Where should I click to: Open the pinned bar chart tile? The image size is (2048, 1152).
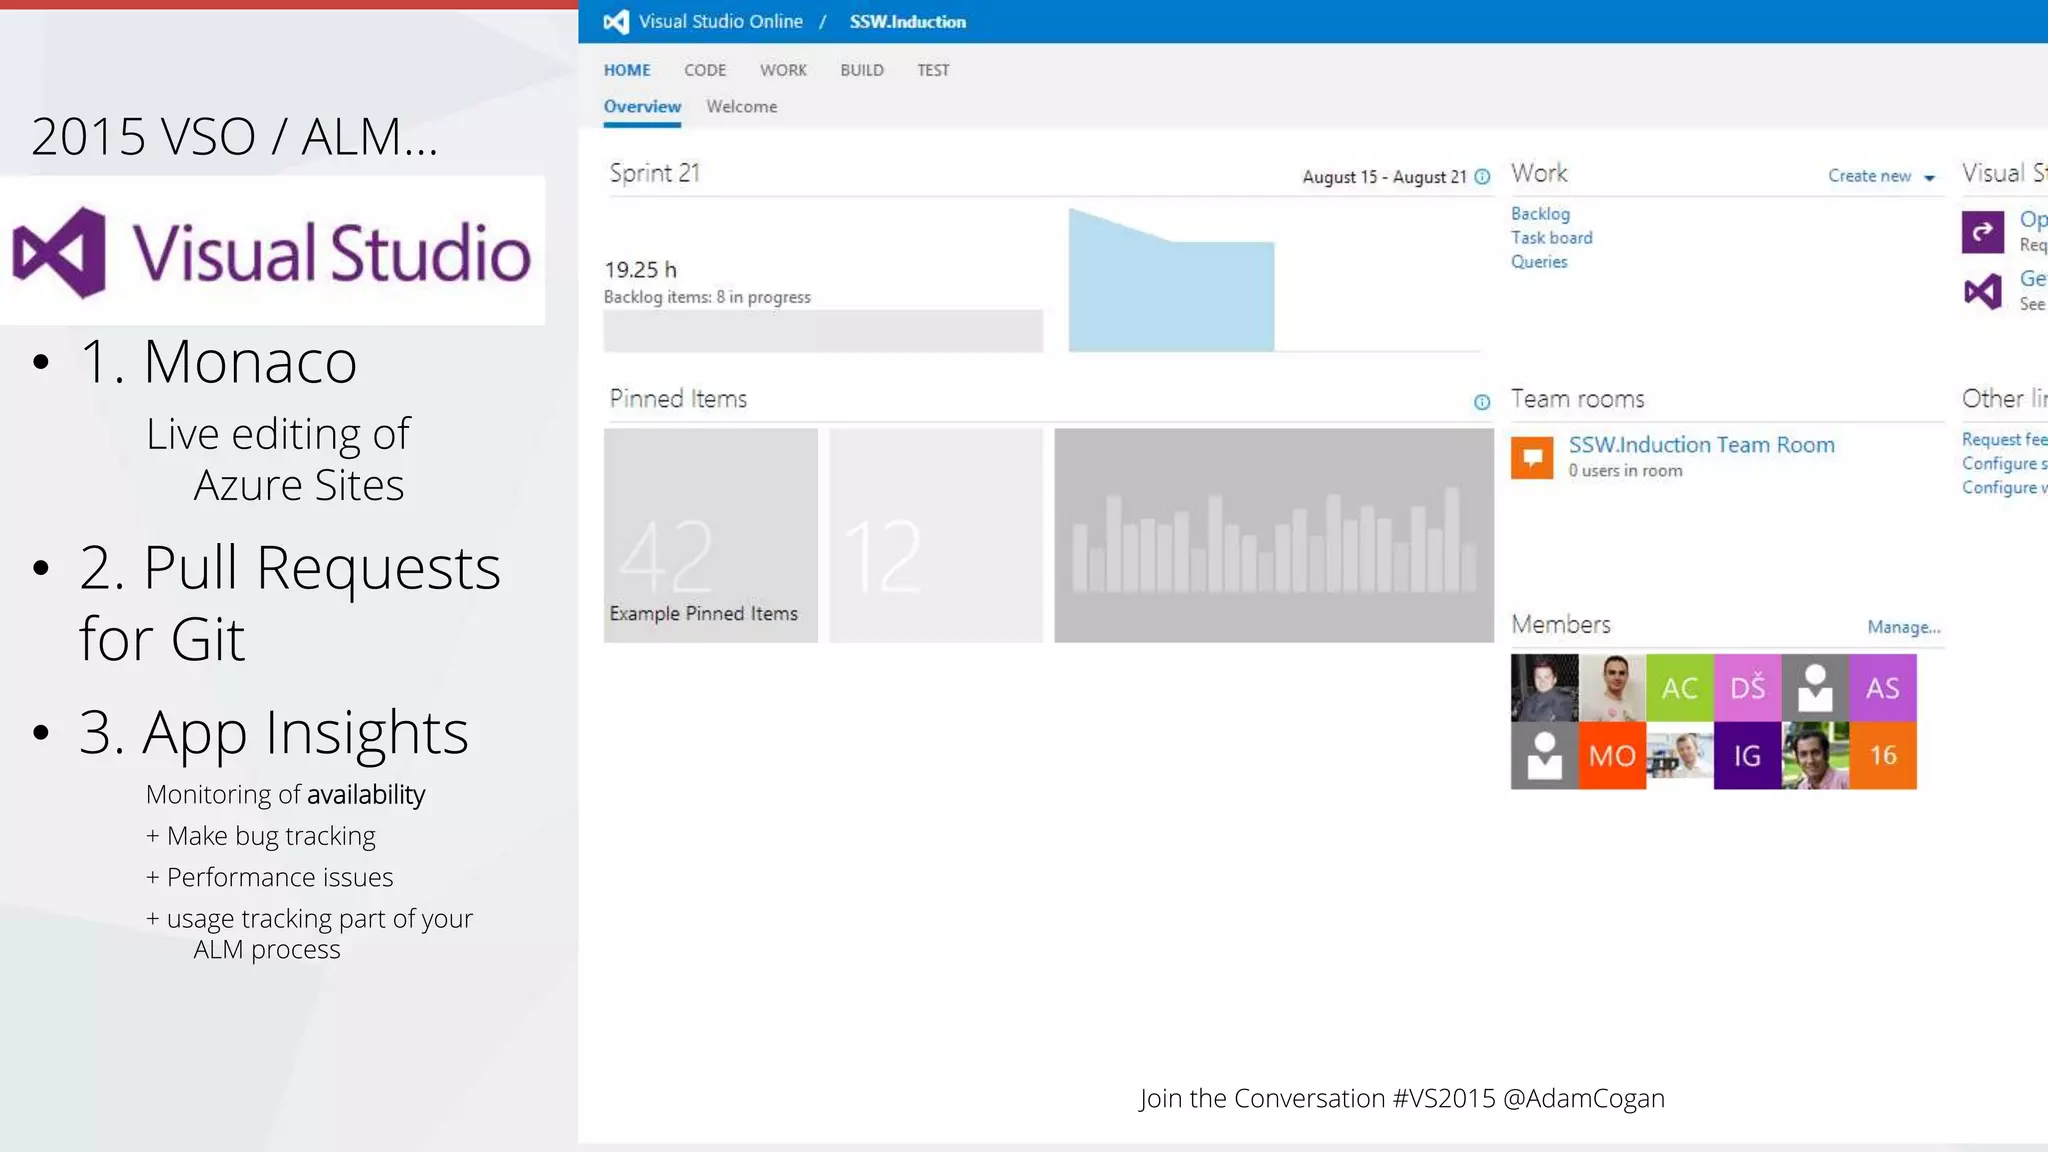click(1274, 535)
